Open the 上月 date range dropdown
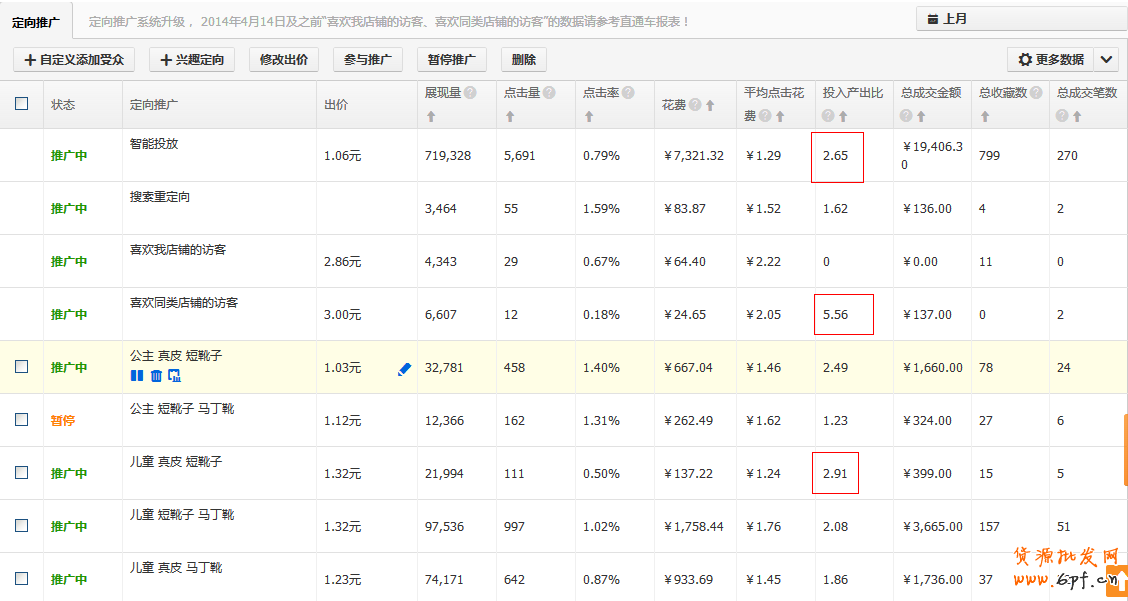 pos(1015,19)
